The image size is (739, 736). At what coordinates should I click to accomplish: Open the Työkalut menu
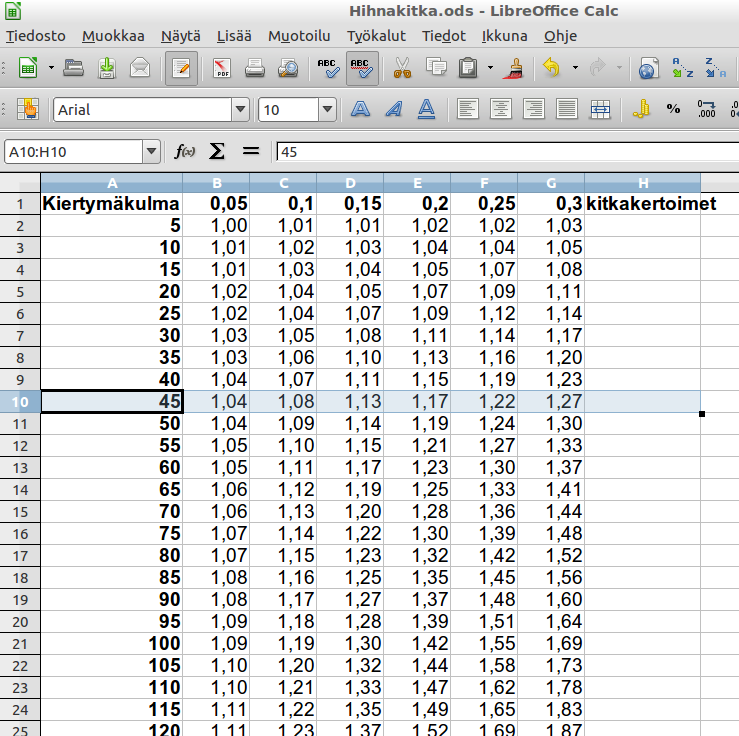pyautogui.click(x=376, y=36)
